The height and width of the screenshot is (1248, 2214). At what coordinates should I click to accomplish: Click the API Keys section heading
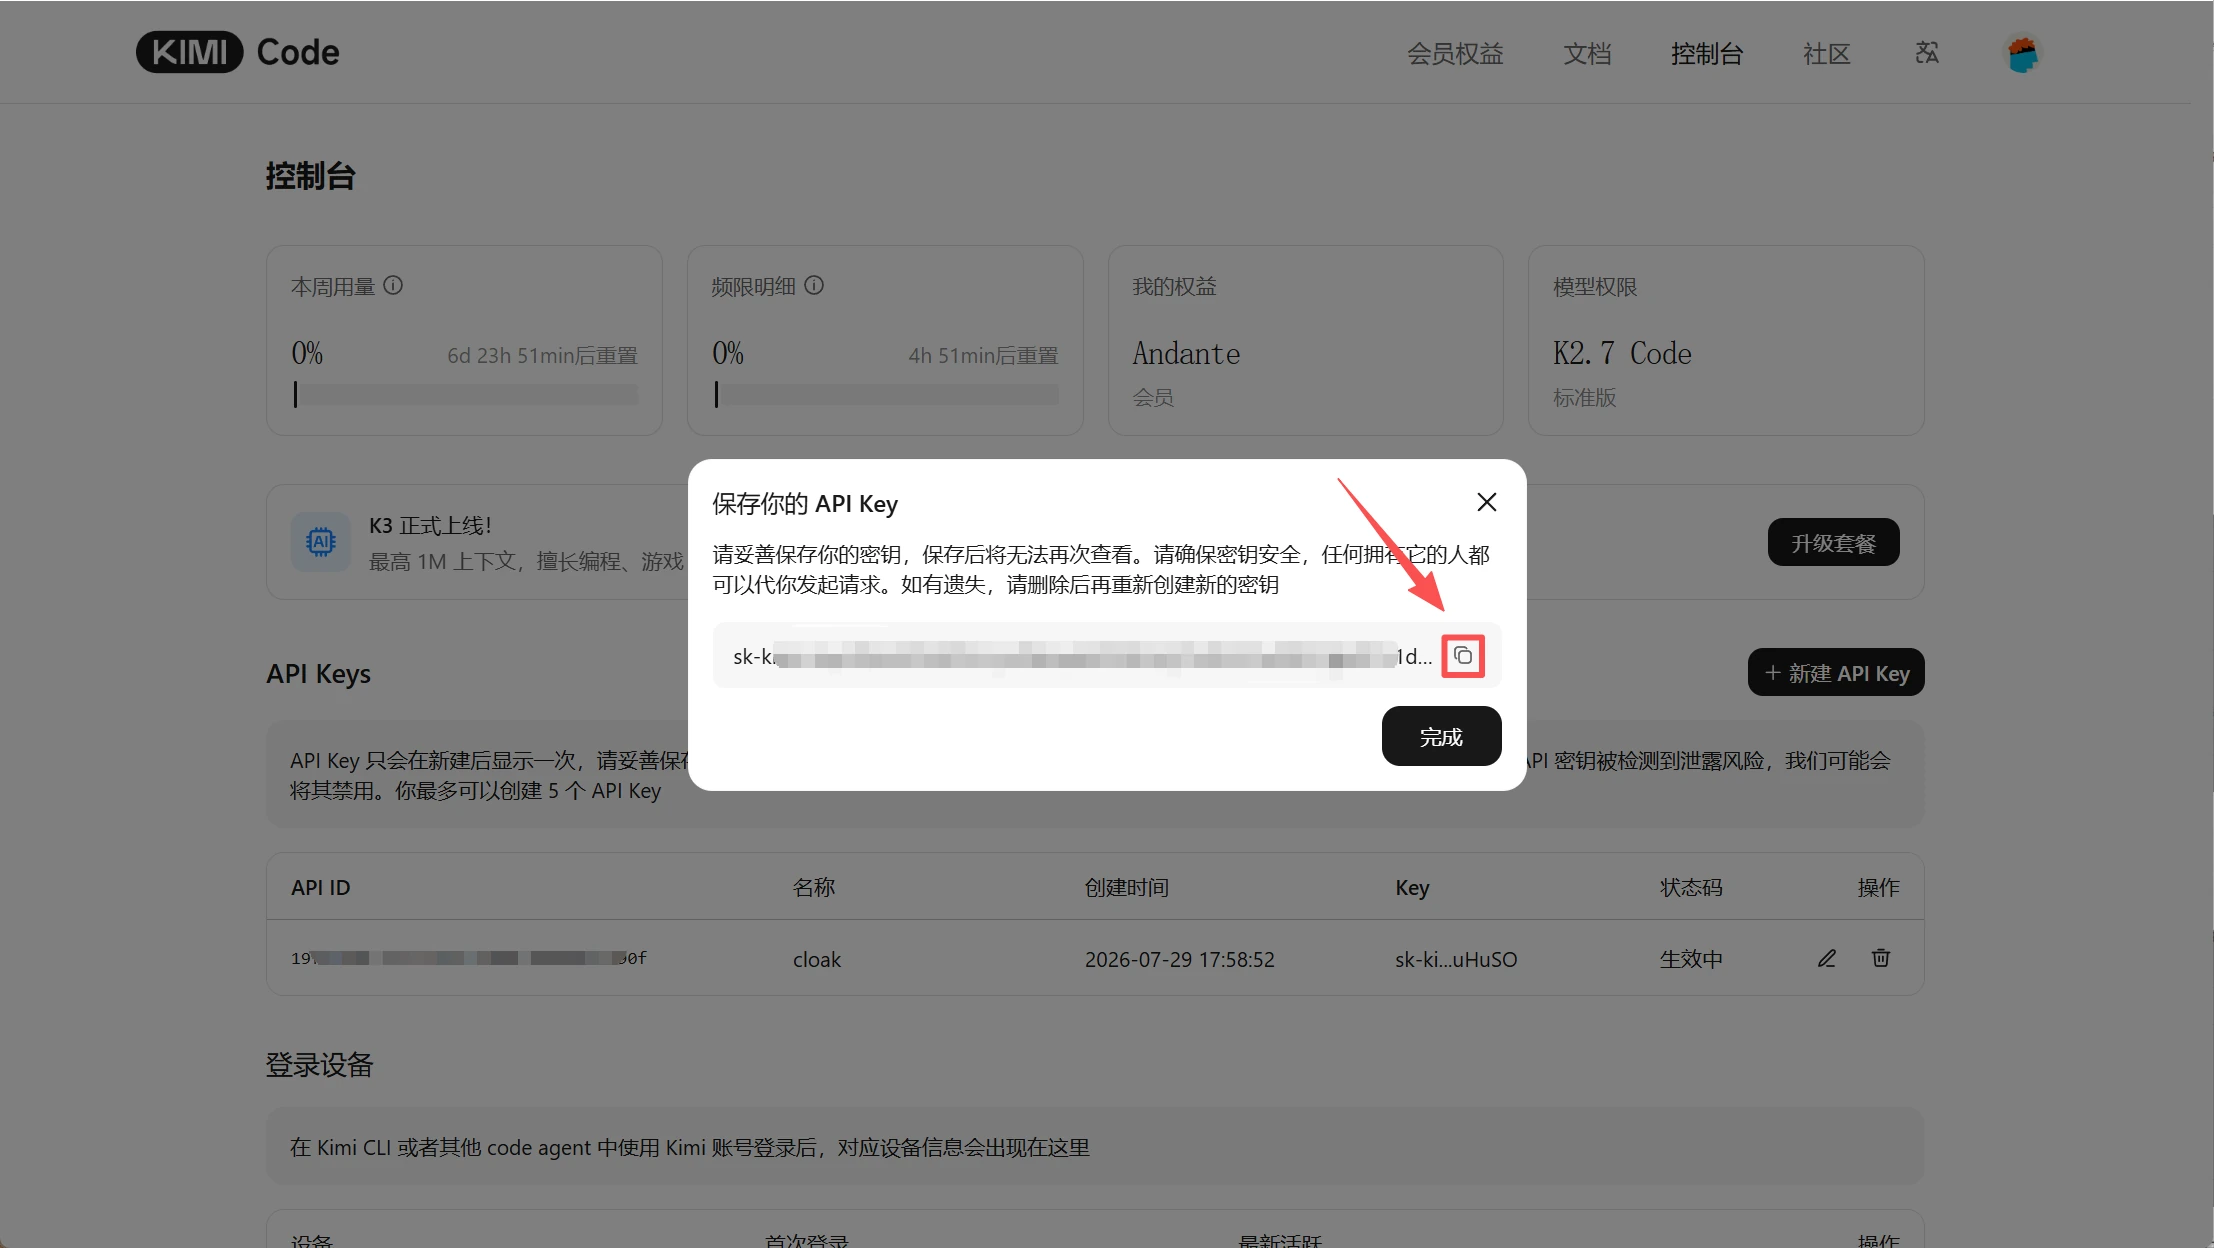pos(318,673)
